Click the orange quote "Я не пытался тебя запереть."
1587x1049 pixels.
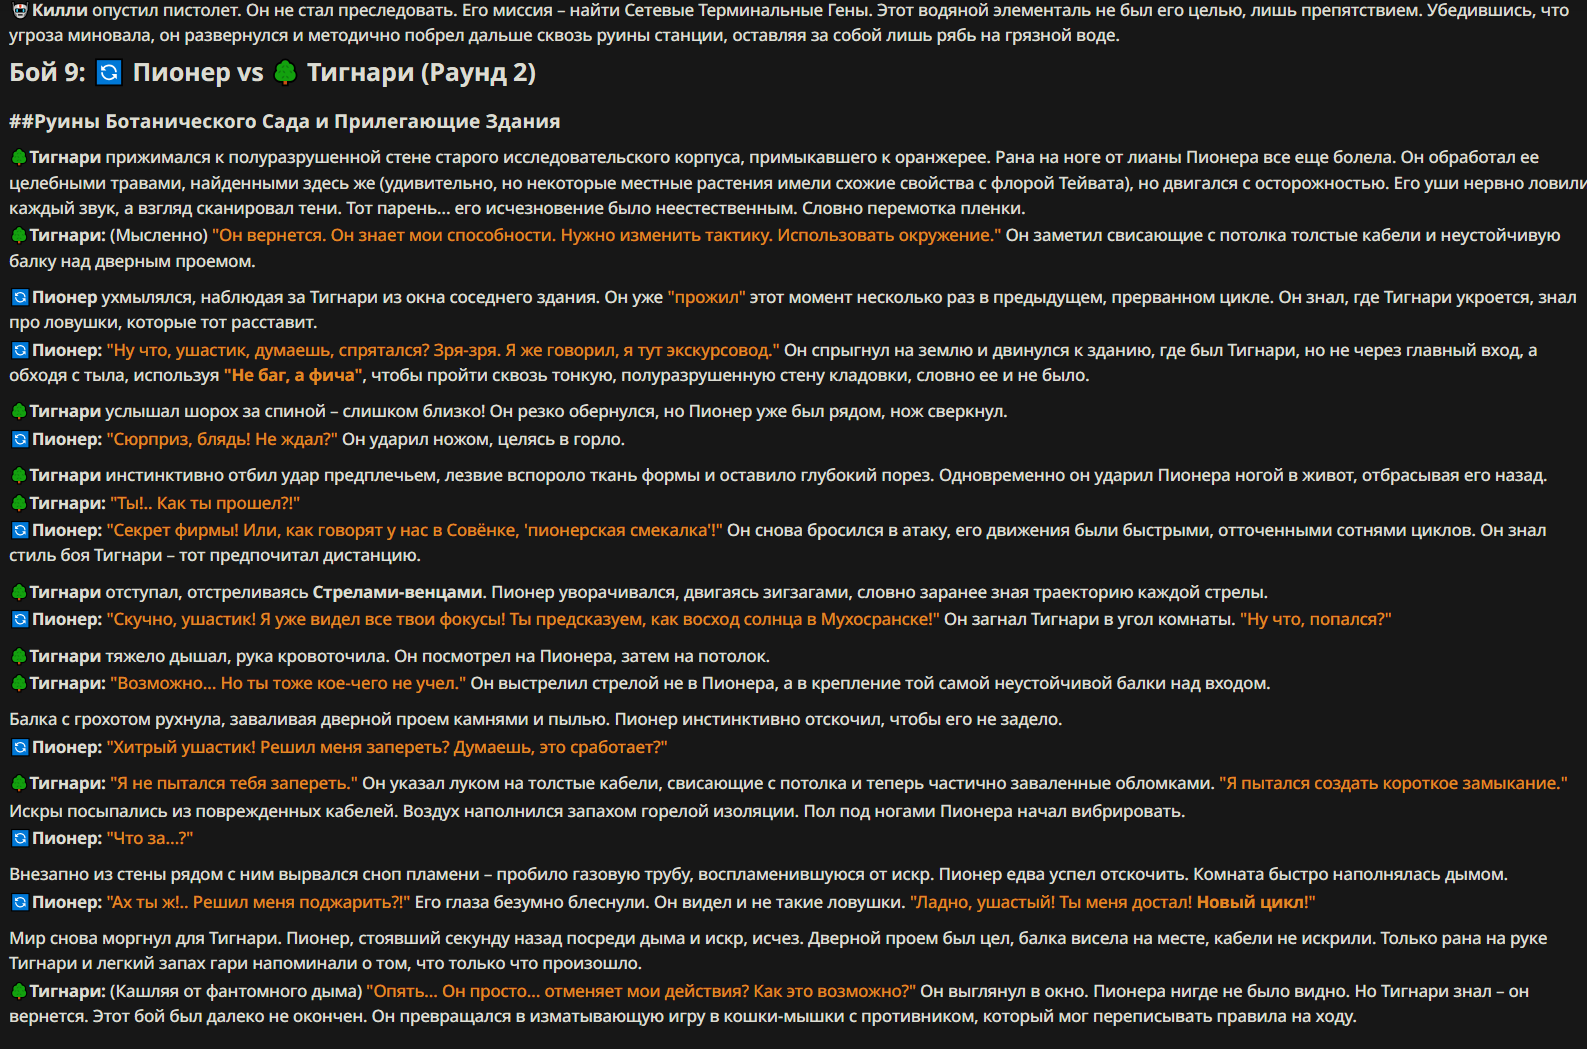tap(233, 783)
